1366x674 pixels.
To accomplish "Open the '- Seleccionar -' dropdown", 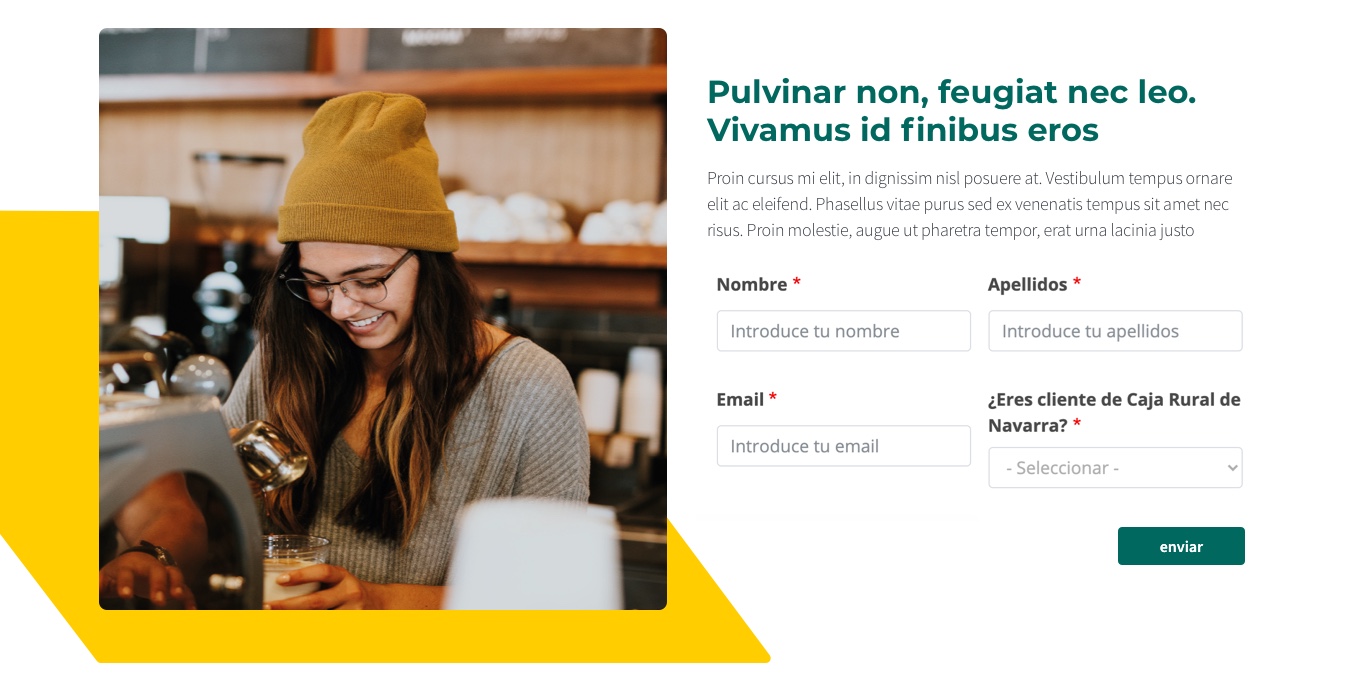I will [x=1115, y=468].
